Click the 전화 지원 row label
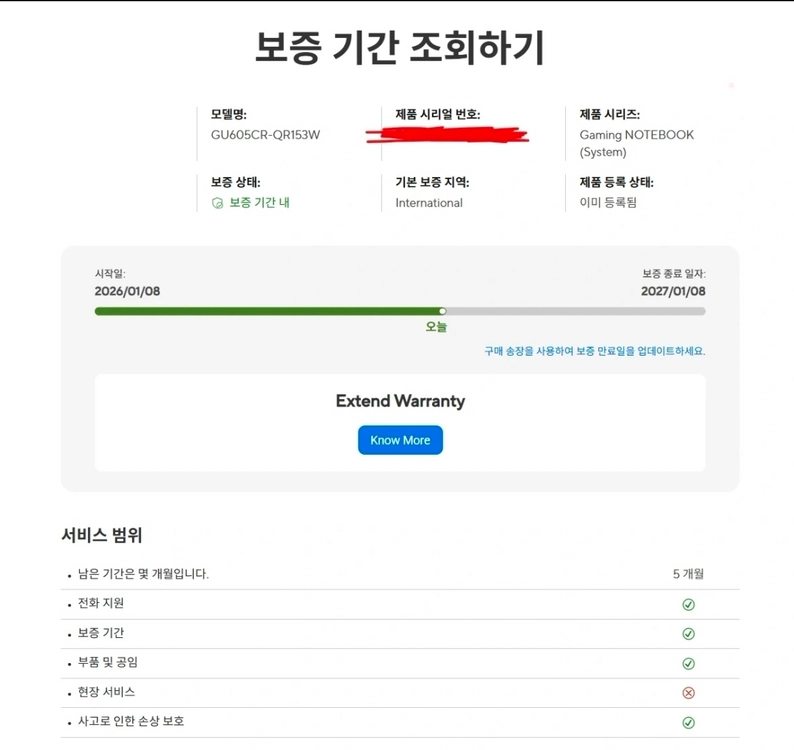This screenshot has width=794, height=750. coord(101,603)
